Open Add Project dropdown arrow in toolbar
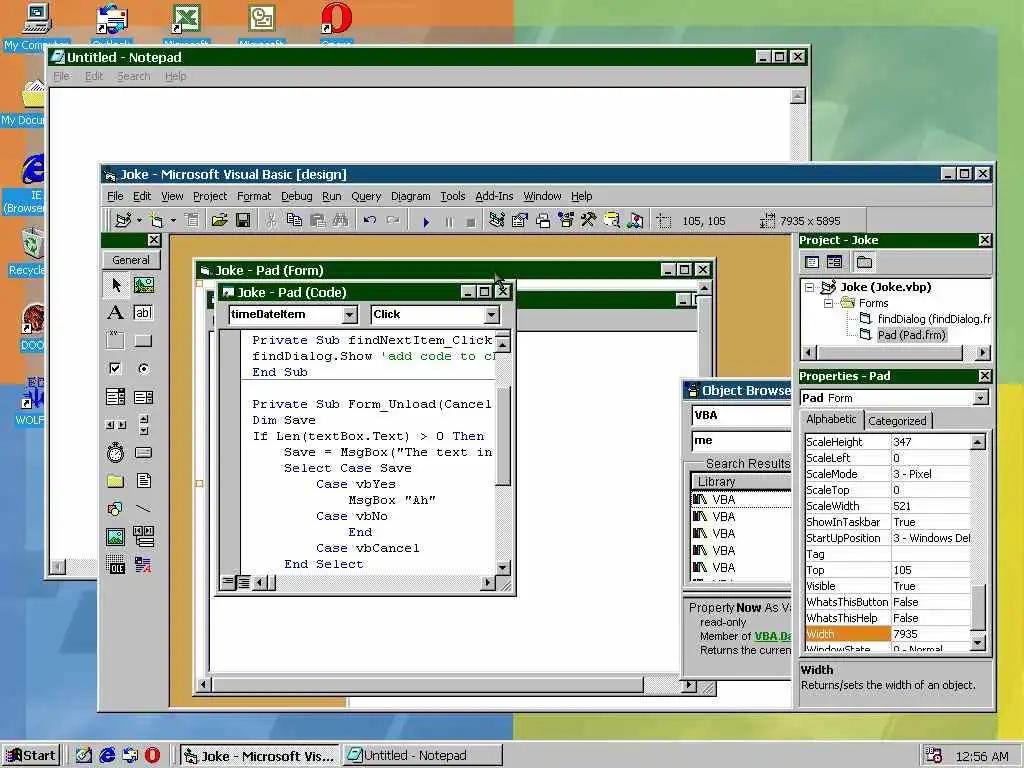The width and height of the screenshot is (1024, 768). pyautogui.click(x=139, y=221)
